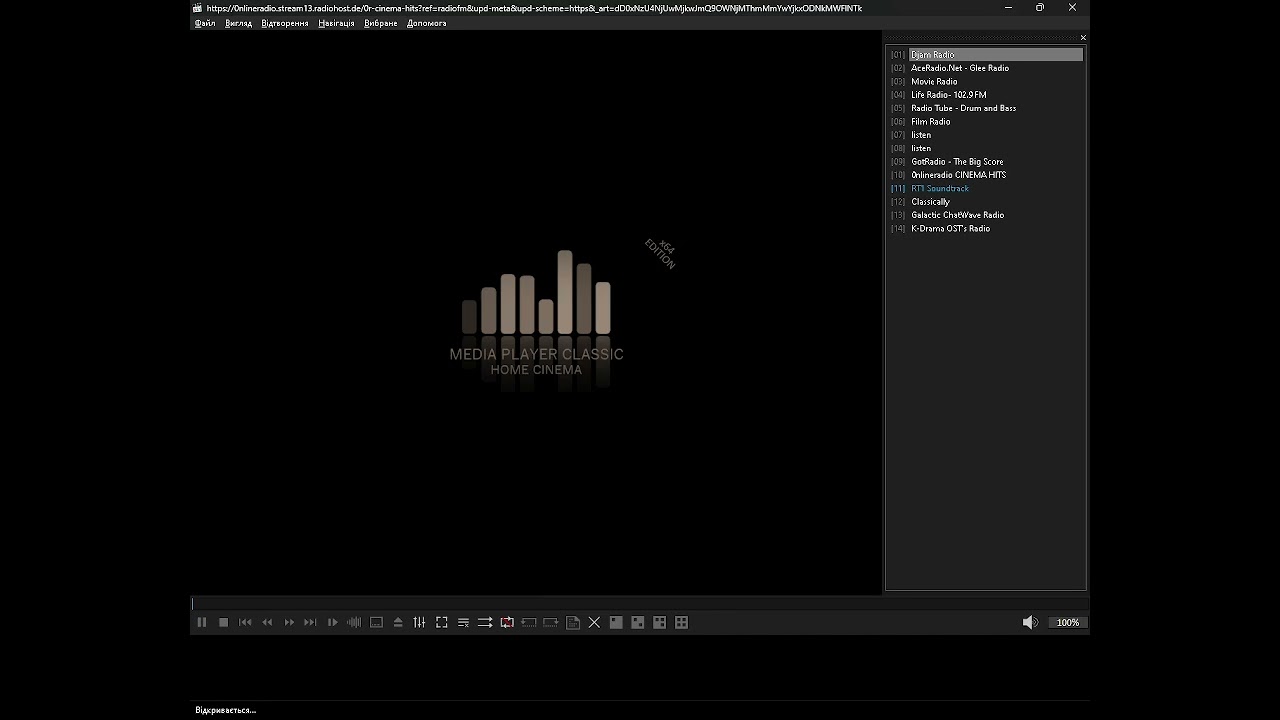Select Movie Radio in the playlist
Viewport: 1280px width, 720px height.
985,82
